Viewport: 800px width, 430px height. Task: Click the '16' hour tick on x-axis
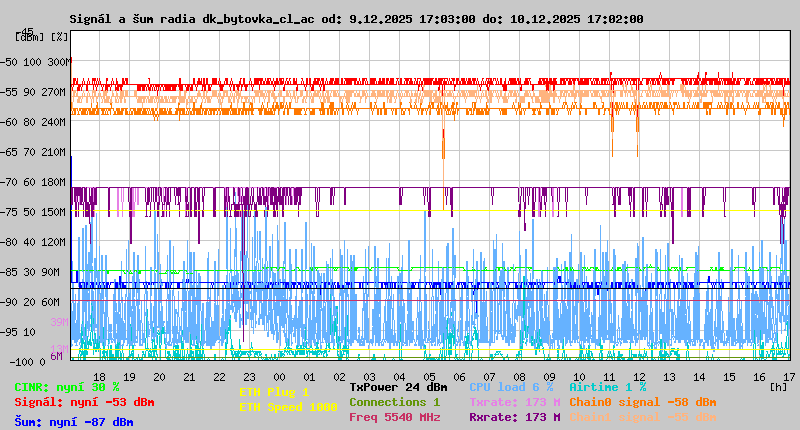tap(760, 377)
